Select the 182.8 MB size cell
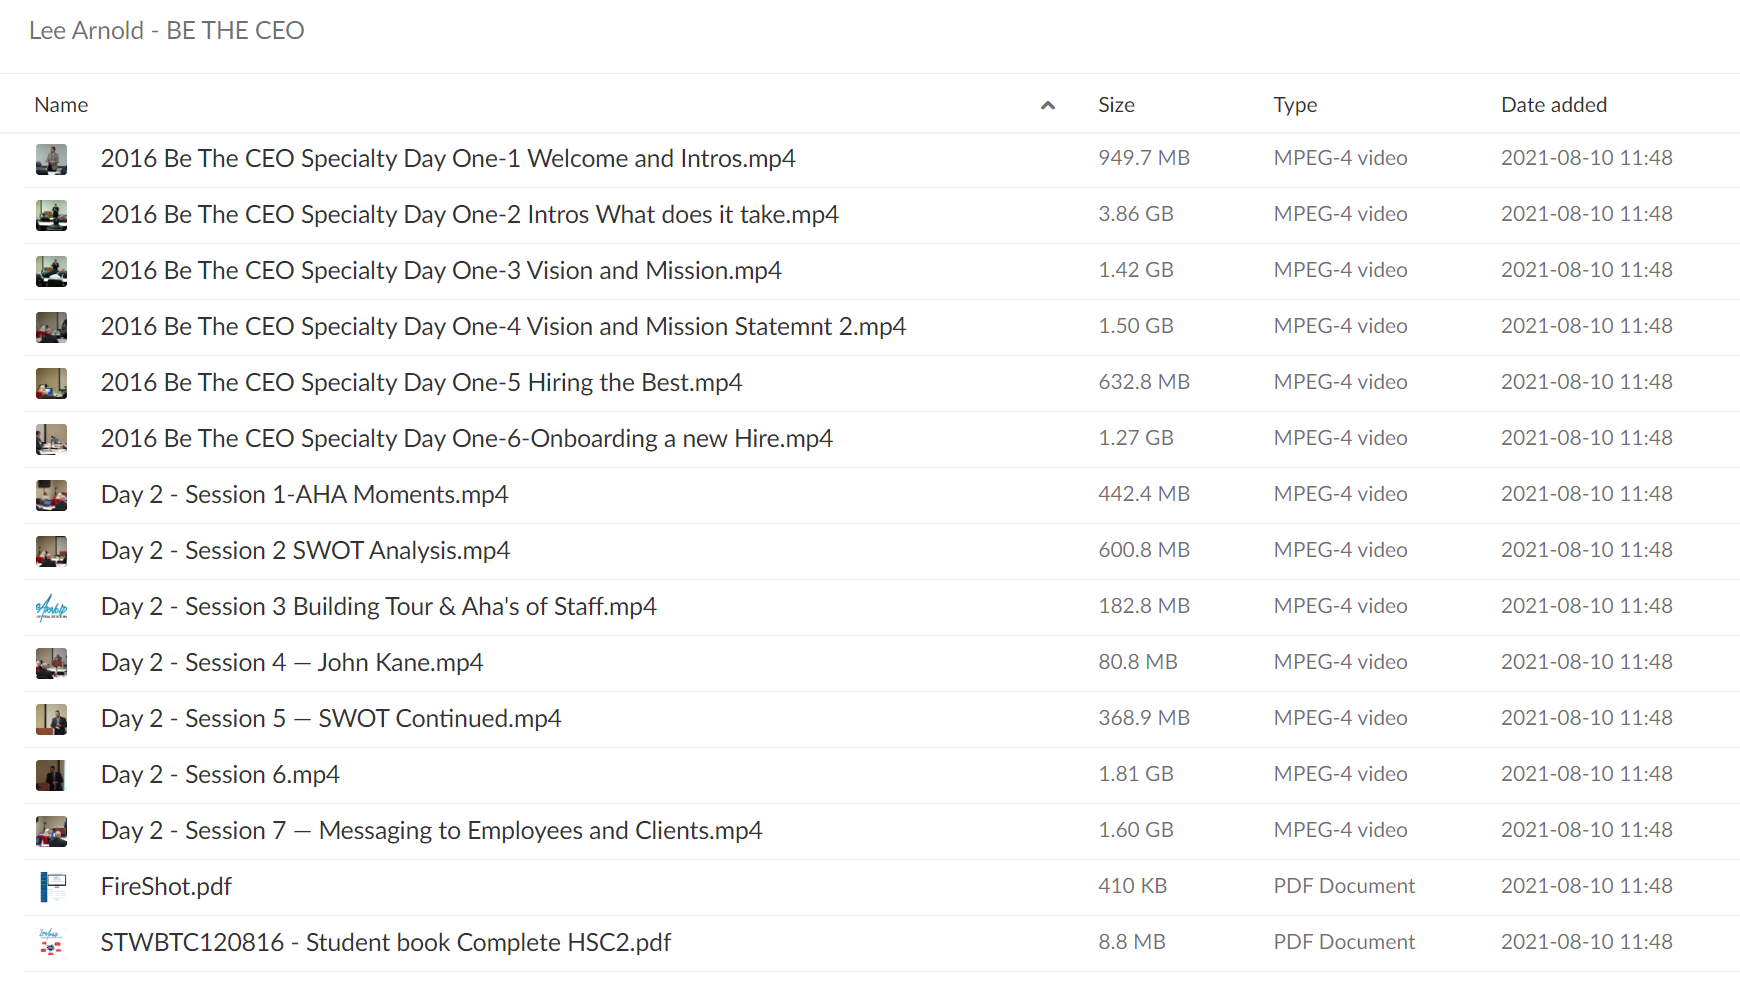Screen dimensions: 1740x999 [x=1144, y=606]
